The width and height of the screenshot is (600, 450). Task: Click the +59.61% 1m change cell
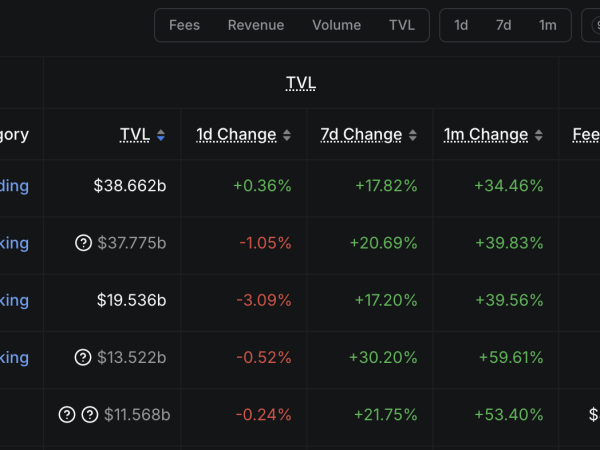(511, 358)
